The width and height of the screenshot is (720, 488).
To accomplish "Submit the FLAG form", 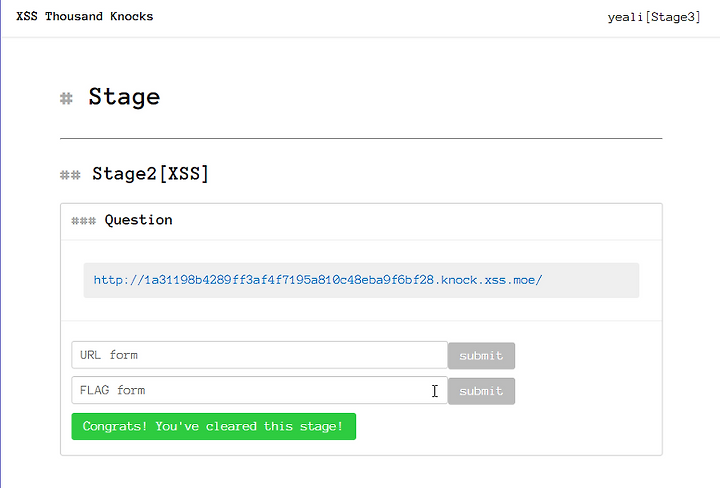I will (x=481, y=391).
